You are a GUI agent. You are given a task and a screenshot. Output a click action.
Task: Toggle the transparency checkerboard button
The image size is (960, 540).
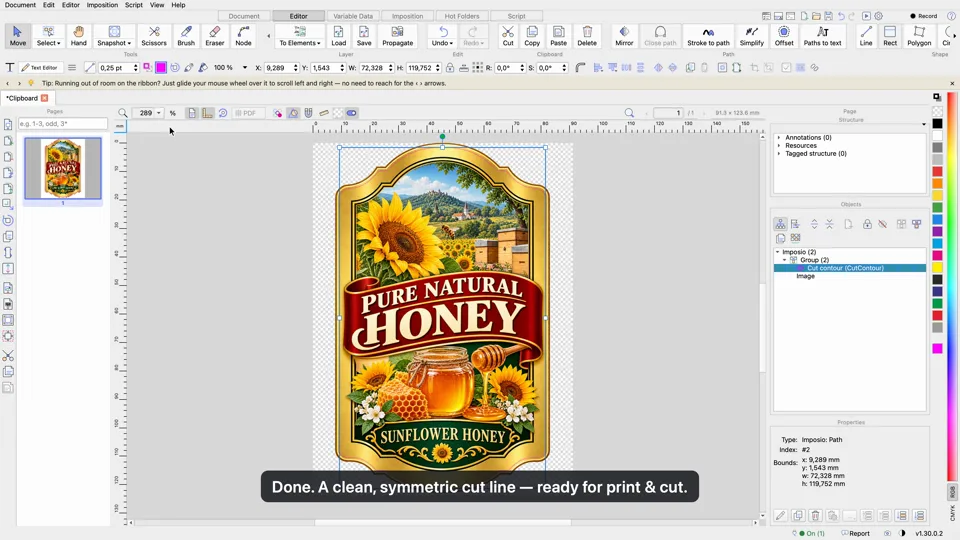click(337, 113)
